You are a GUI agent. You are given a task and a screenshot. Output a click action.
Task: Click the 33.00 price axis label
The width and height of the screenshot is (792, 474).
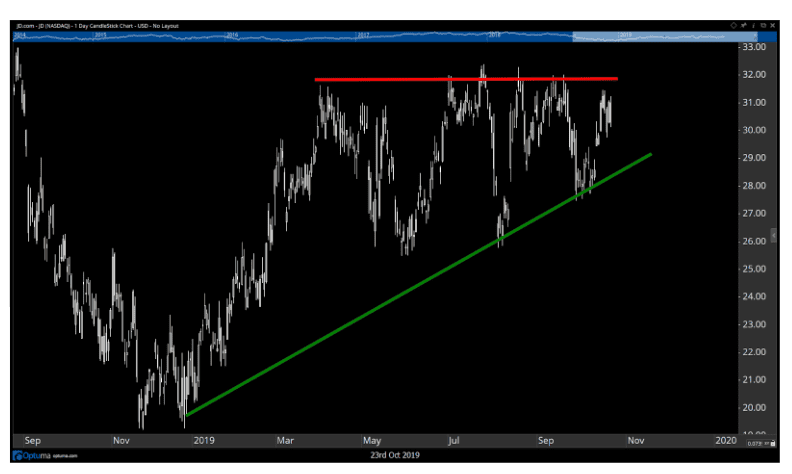coord(754,47)
